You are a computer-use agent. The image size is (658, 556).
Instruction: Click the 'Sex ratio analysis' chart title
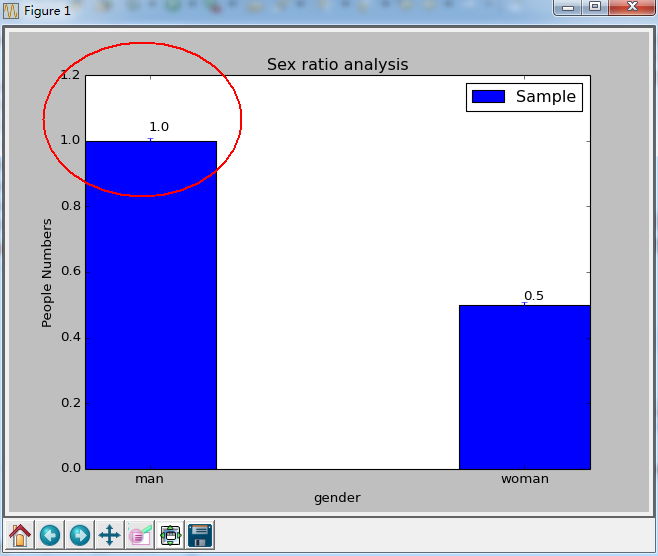pyautogui.click(x=337, y=65)
